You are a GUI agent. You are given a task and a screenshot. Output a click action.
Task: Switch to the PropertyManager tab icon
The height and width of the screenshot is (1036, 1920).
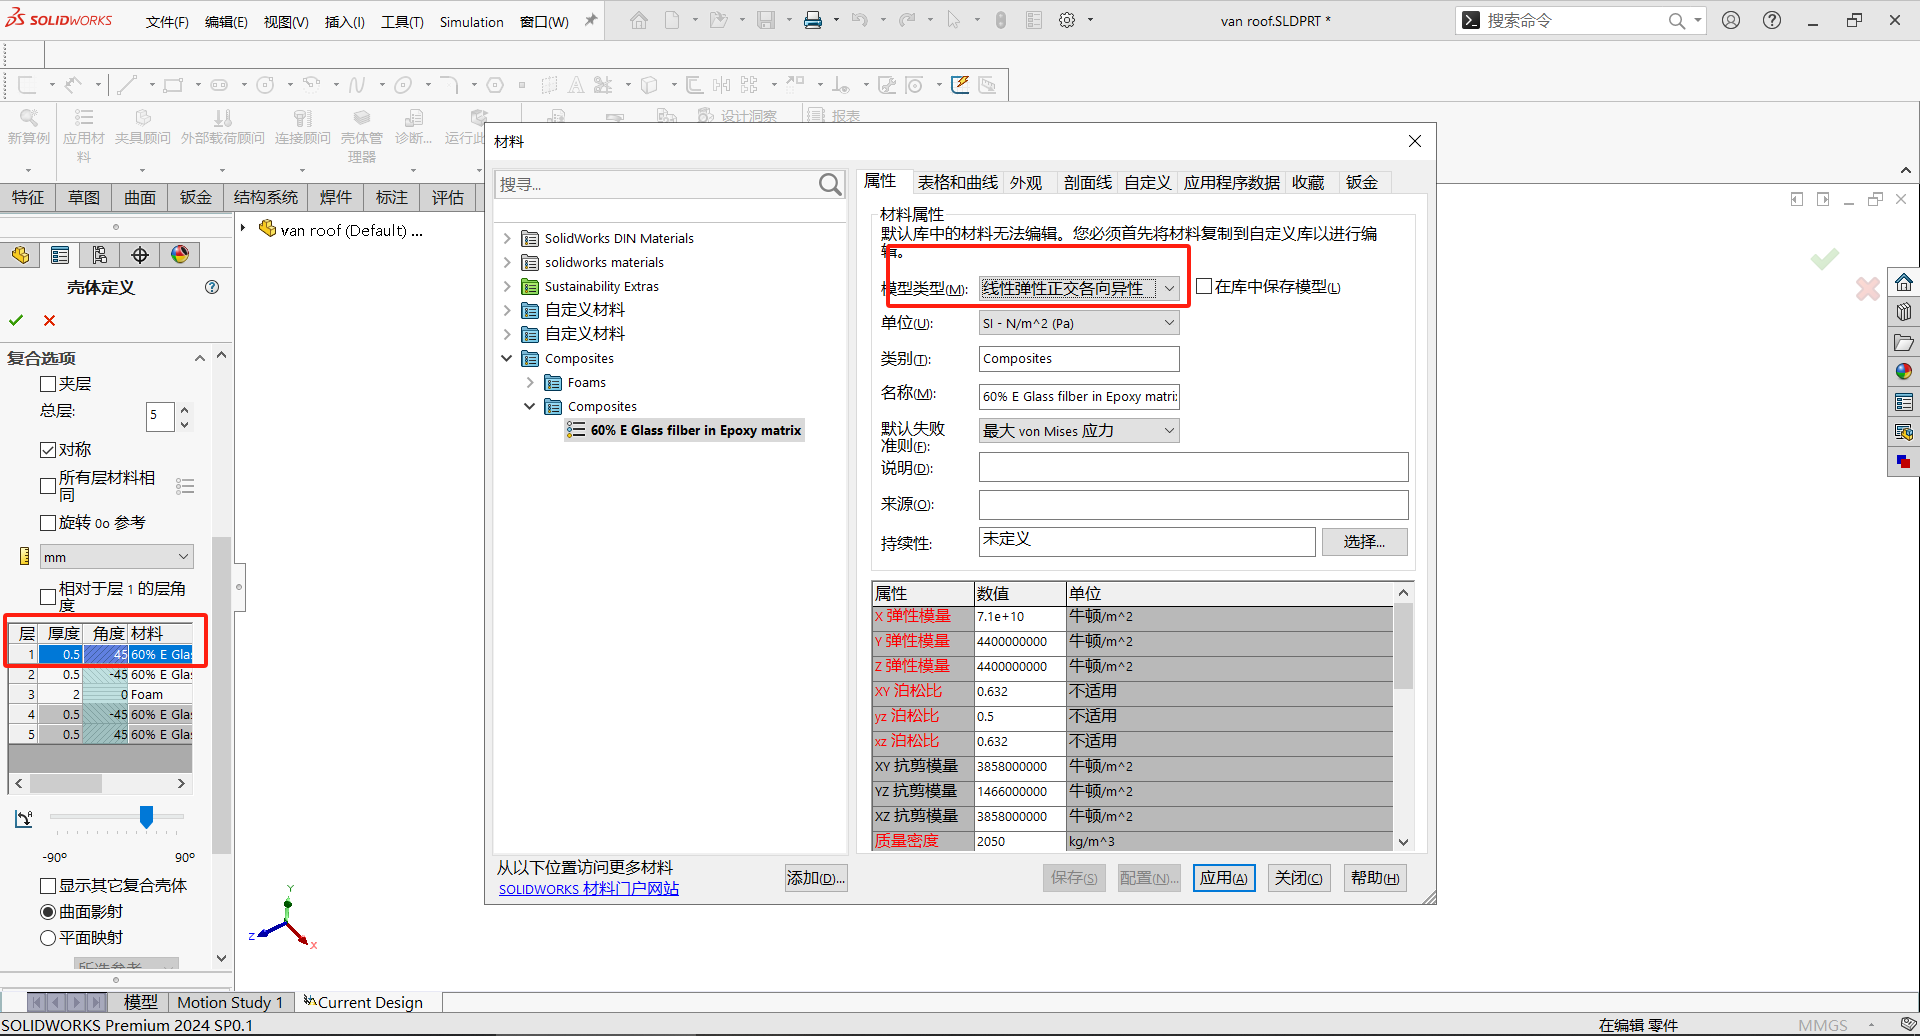coord(60,255)
